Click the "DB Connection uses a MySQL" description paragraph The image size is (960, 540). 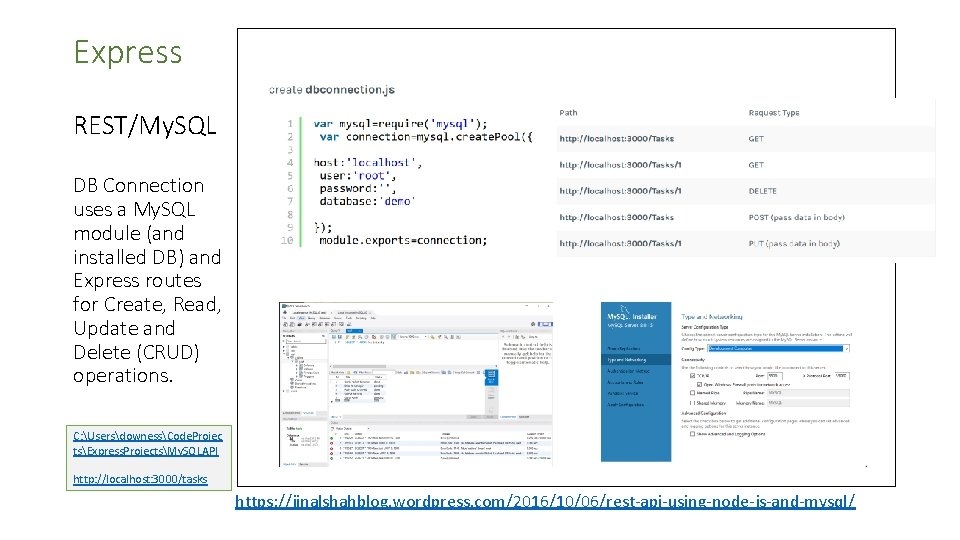[147, 280]
